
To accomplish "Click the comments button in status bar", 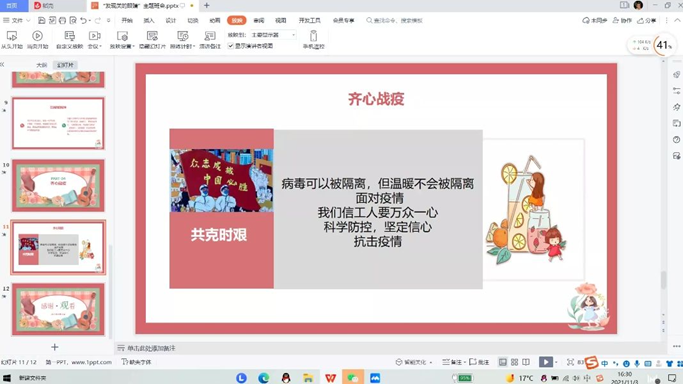I will [479, 362].
